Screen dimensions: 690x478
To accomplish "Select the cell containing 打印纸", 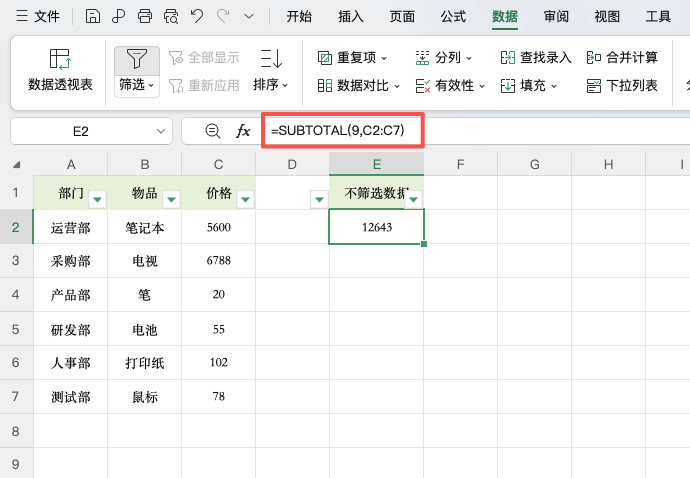I will [x=145, y=363].
